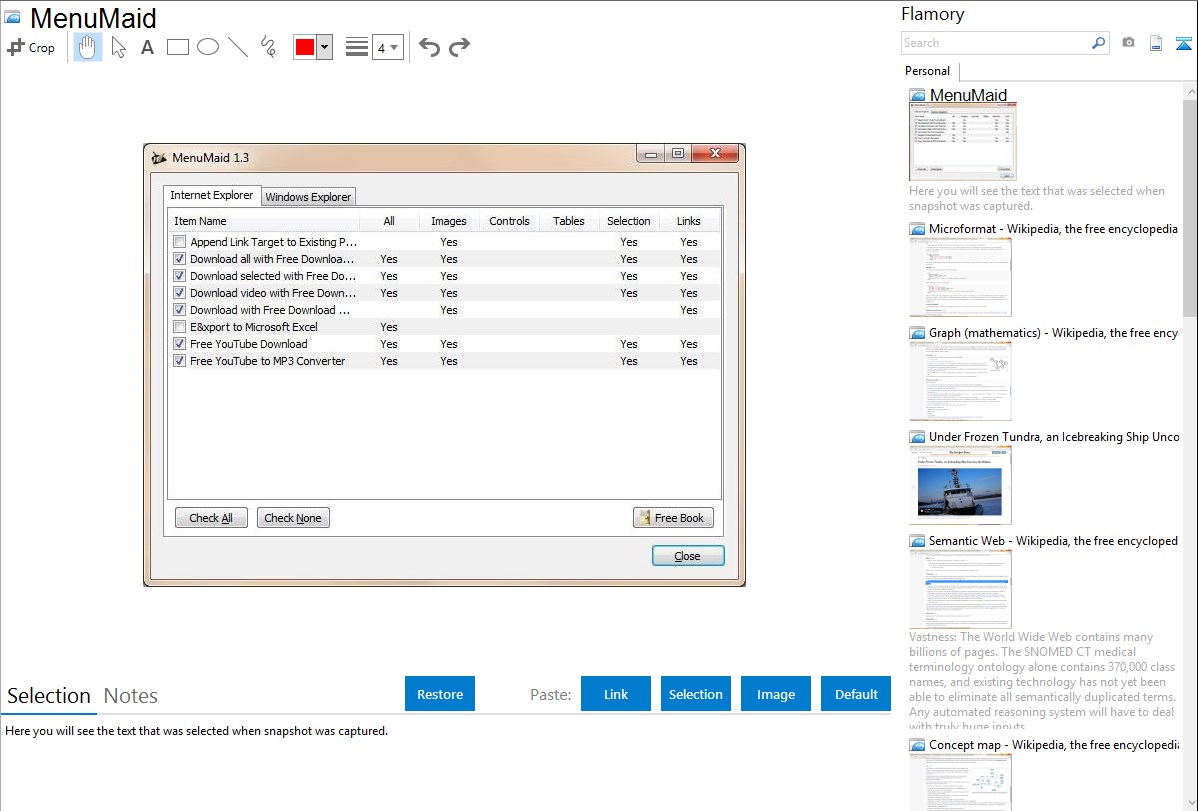The height and width of the screenshot is (811, 1198).
Task: Uncheck the Free YouTube Download checkbox
Action: pyautogui.click(x=180, y=344)
